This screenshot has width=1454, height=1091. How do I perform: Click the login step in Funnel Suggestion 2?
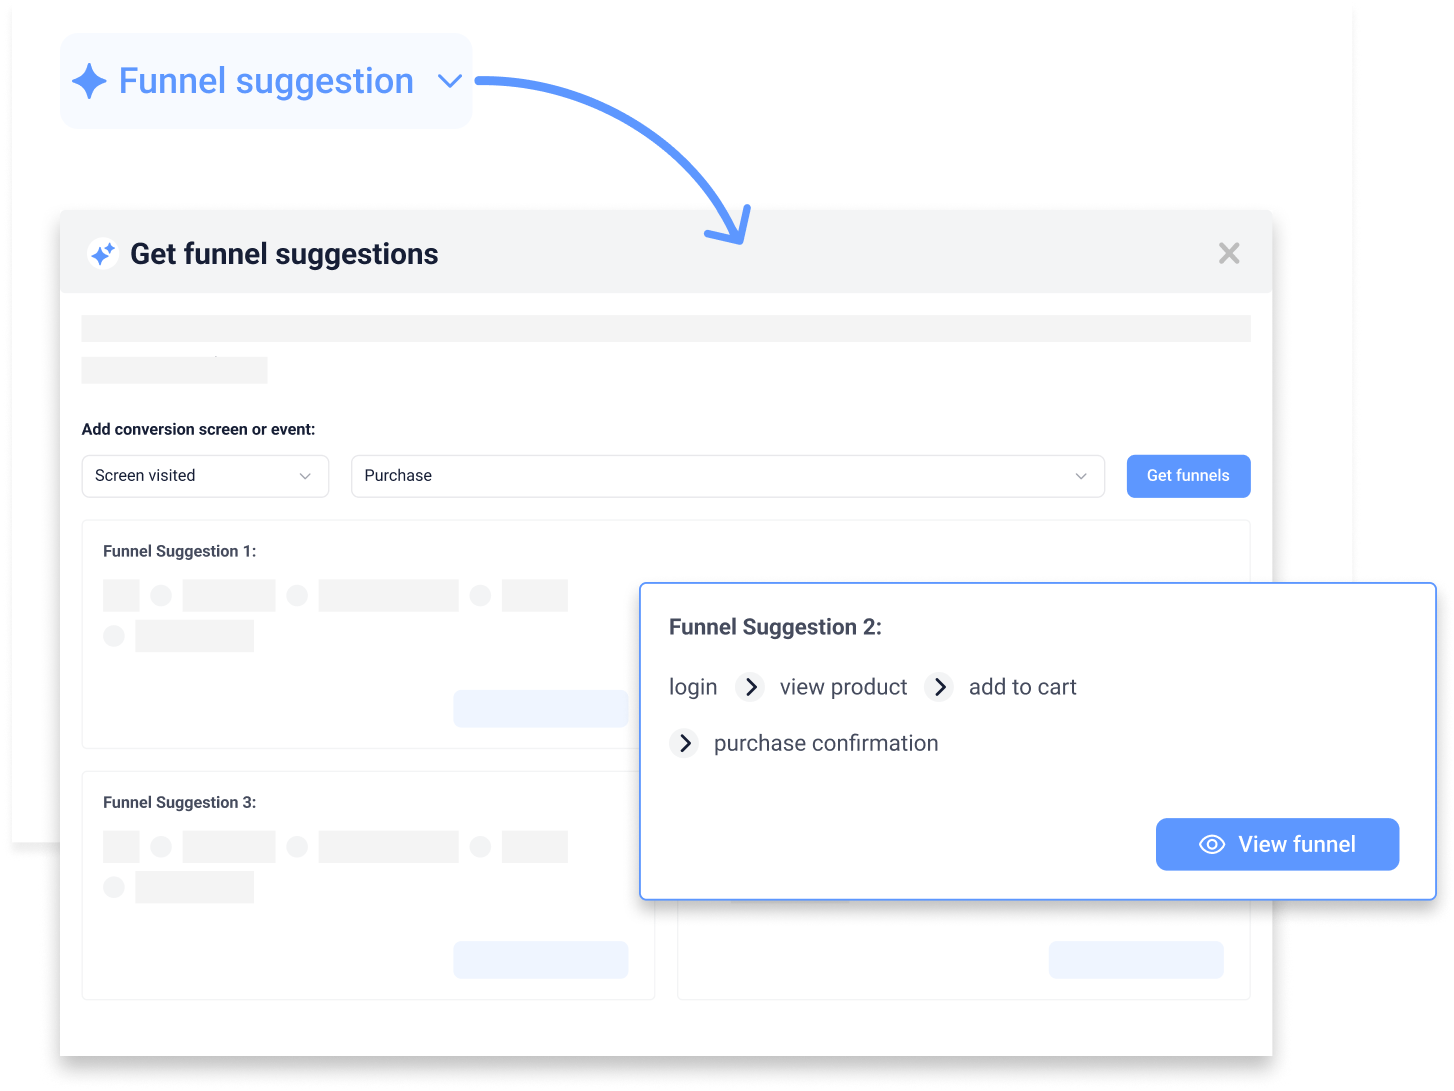pos(693,687)
